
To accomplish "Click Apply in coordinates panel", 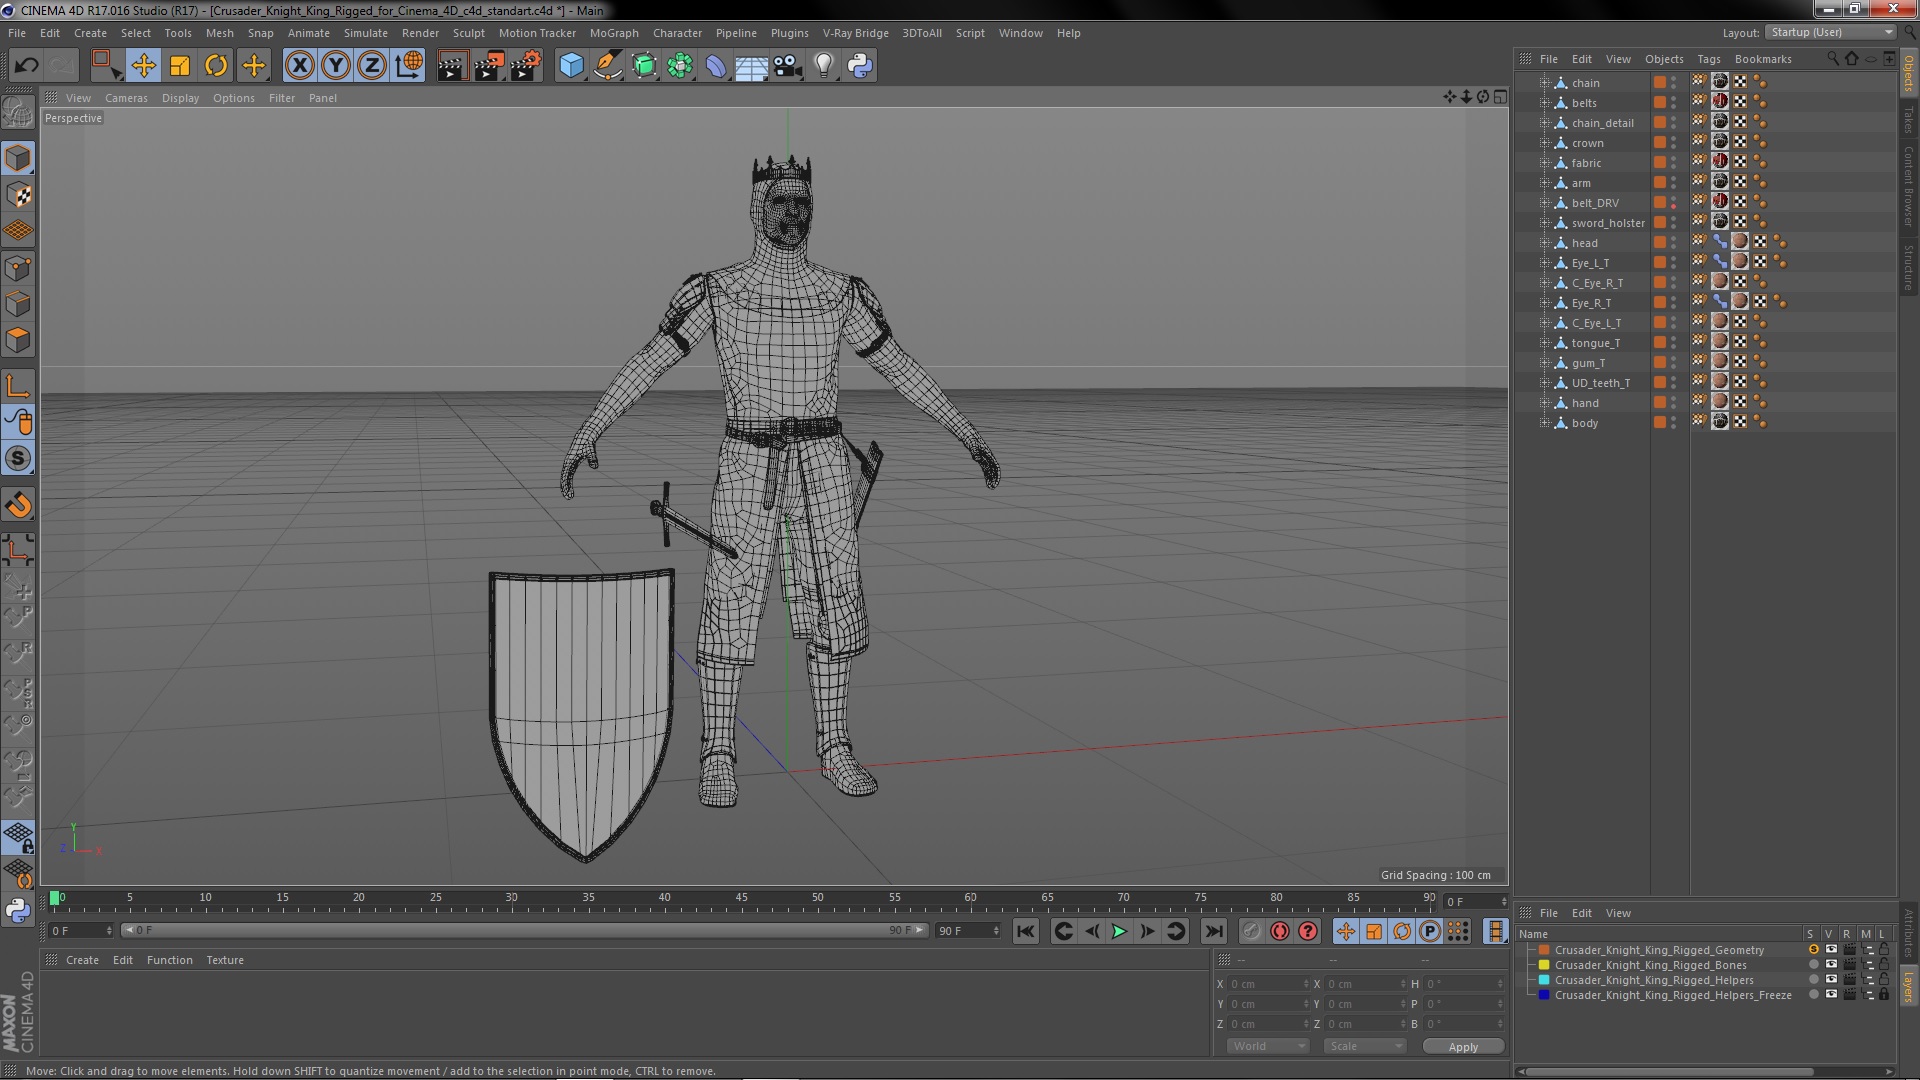I will tap(1463, 1046).
